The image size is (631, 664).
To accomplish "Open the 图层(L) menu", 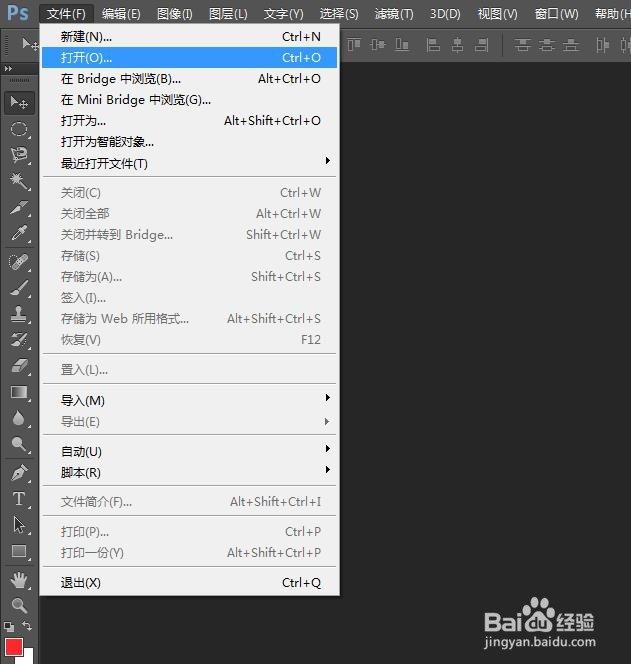I will [x=228, y=14].
